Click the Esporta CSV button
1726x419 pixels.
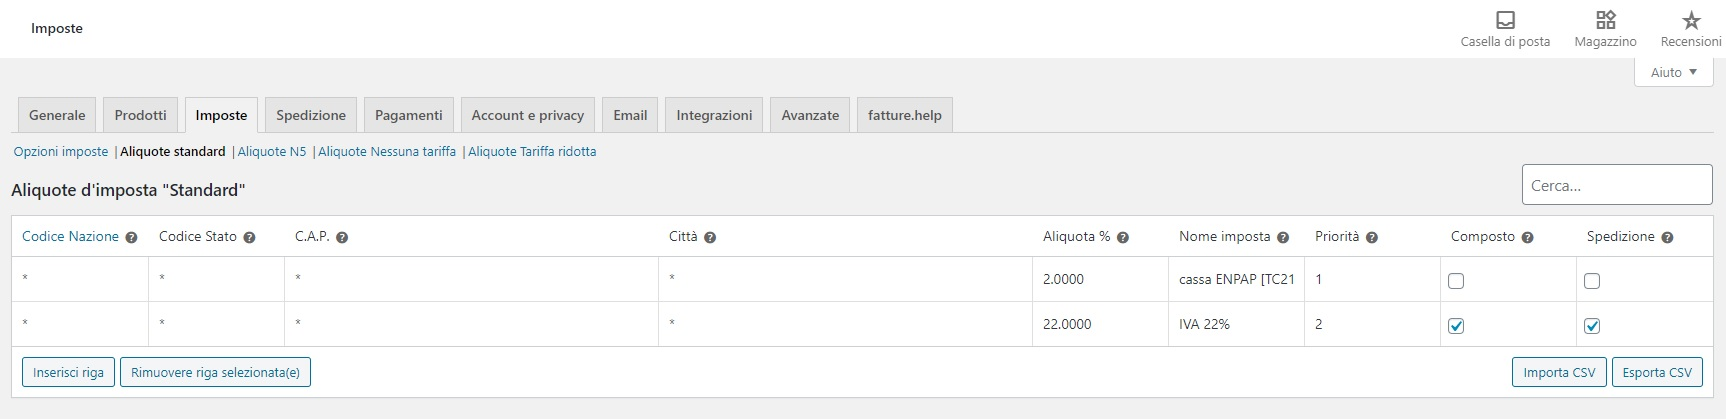tap(1657, 373)
